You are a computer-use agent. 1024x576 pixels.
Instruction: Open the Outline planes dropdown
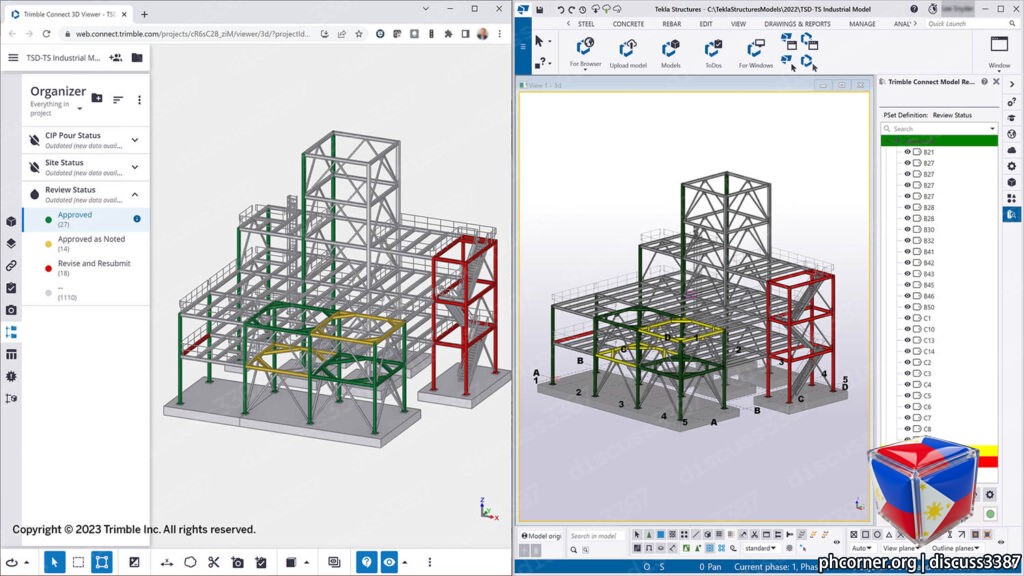(955, 549)
